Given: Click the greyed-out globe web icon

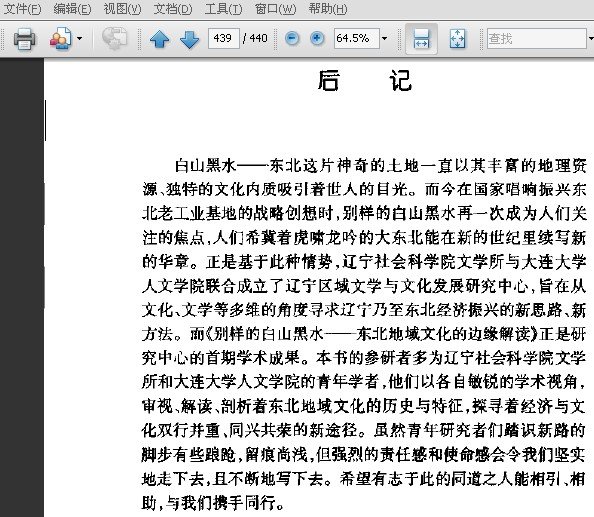Looking at the screenshot, I should (x=114, y=38).
